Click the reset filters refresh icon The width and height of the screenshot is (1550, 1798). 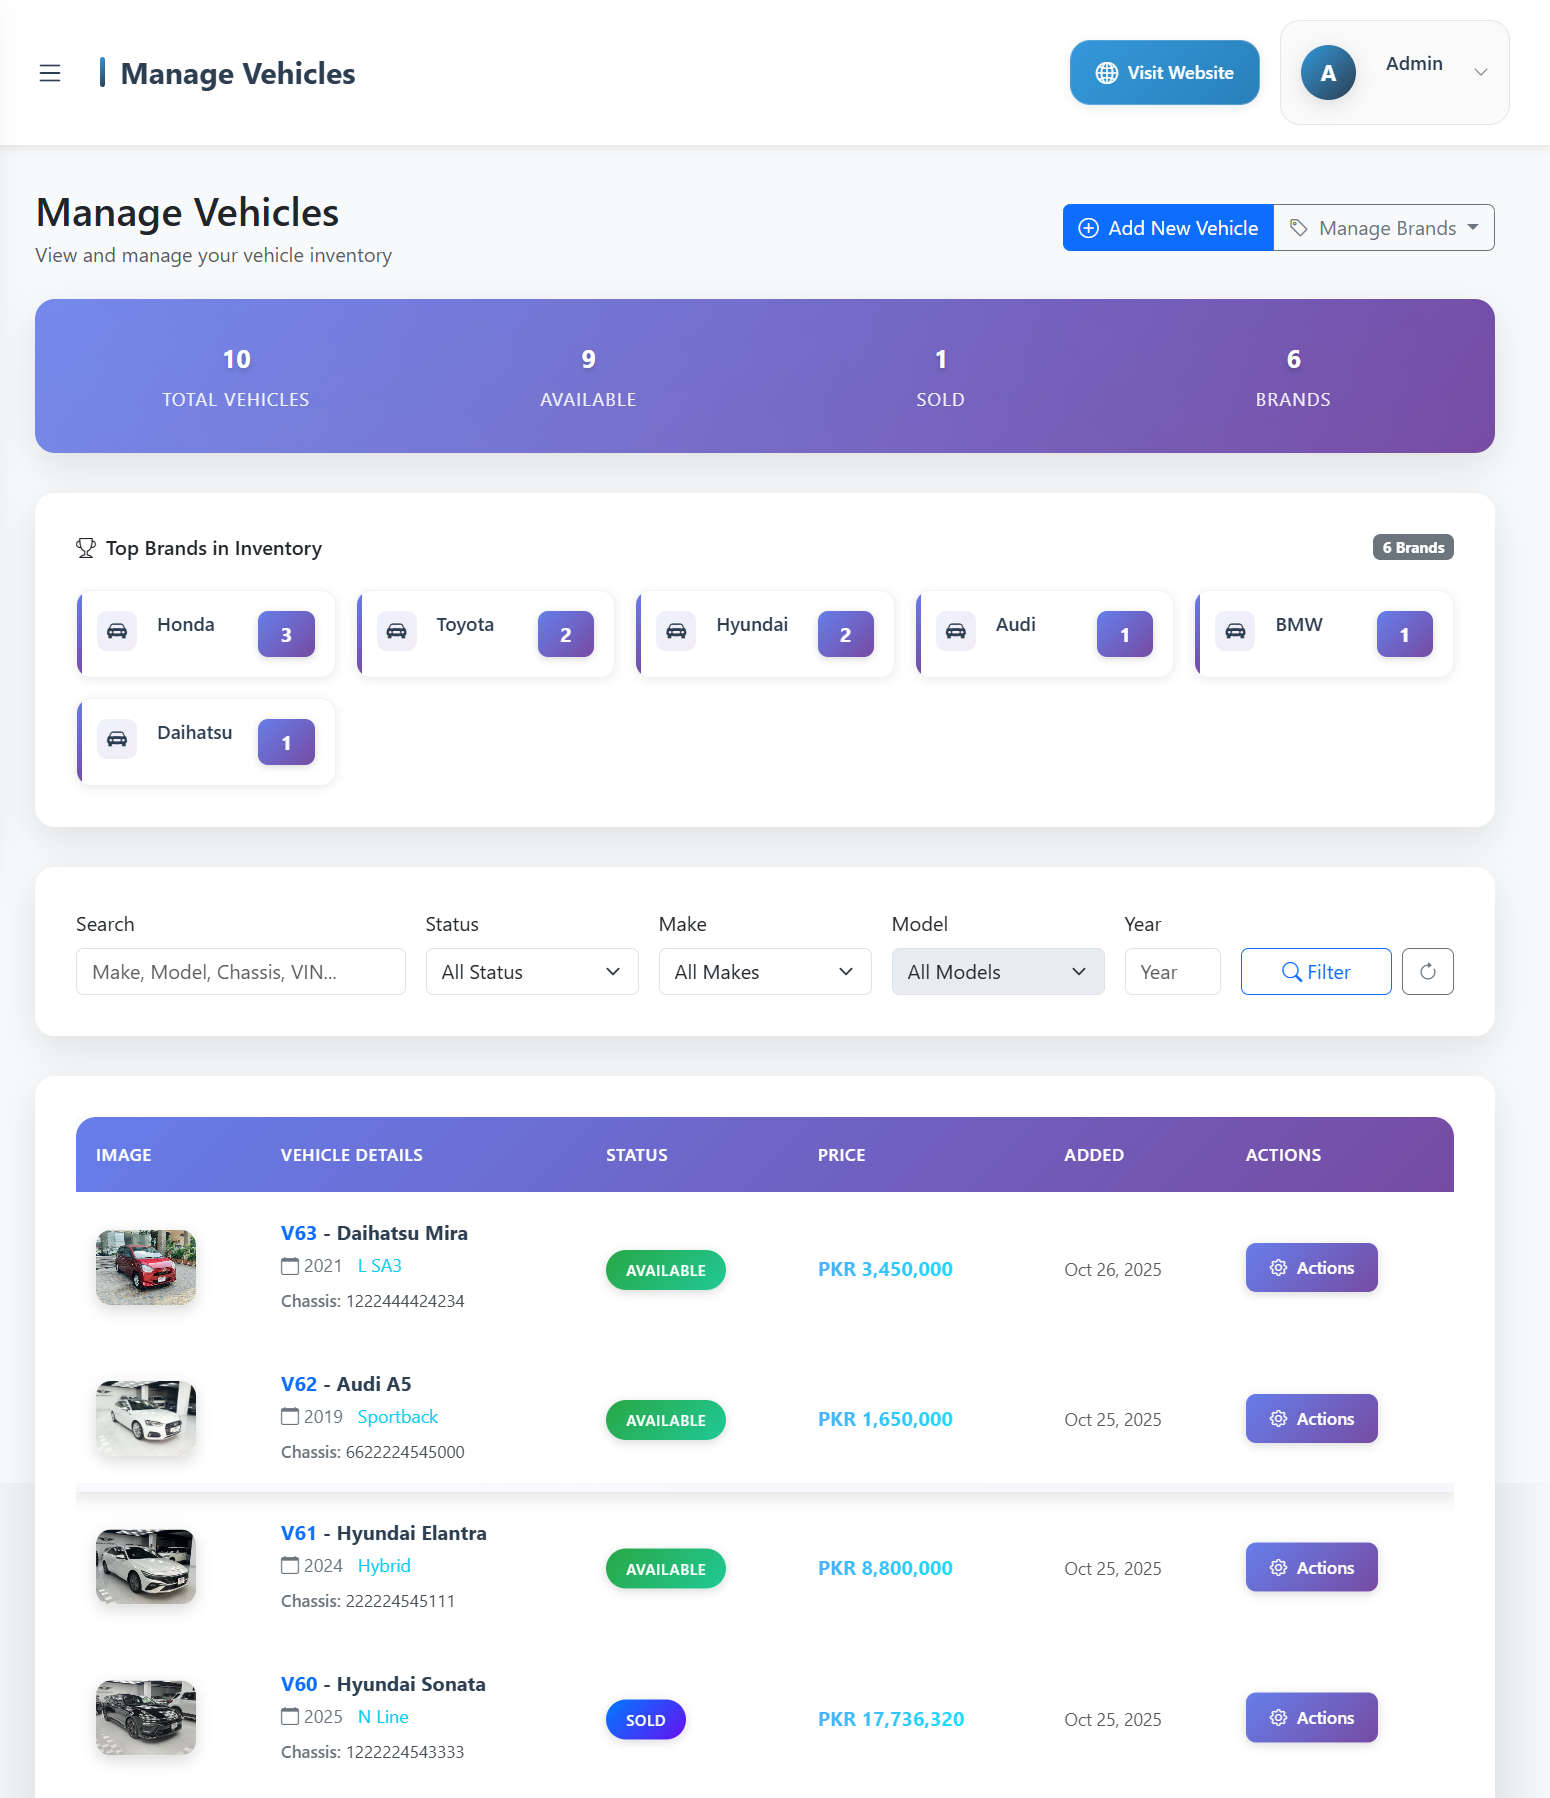pos(1427,971)
